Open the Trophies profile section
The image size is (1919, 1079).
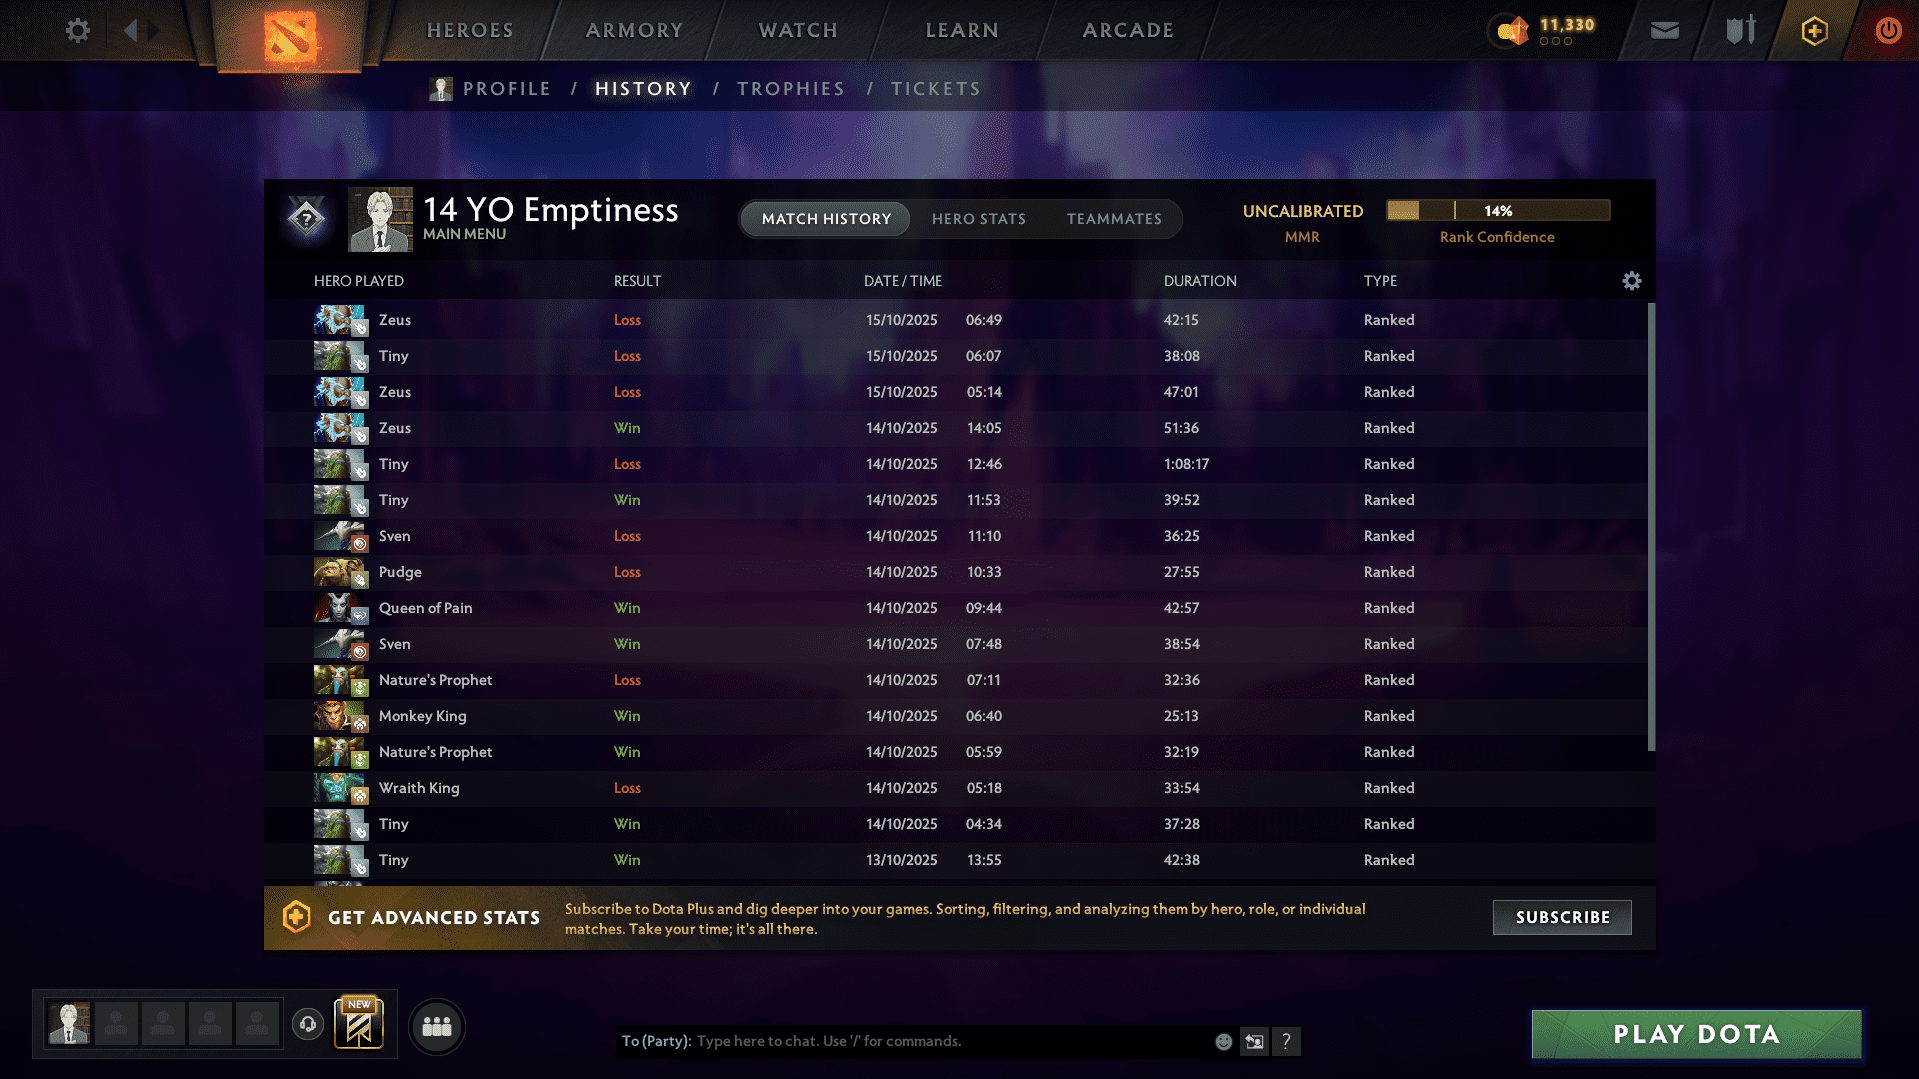coord(790,89)
